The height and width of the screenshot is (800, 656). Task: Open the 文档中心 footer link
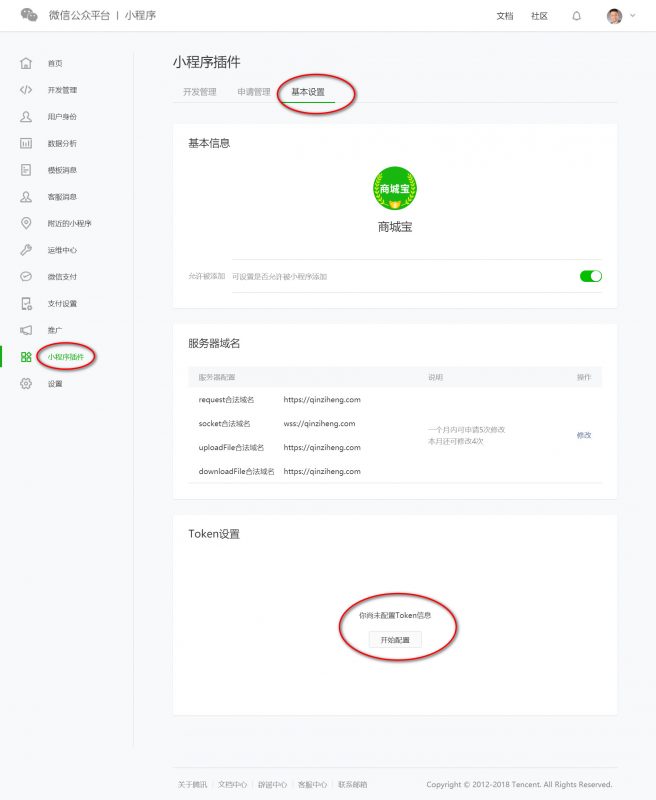pos(232,785)
